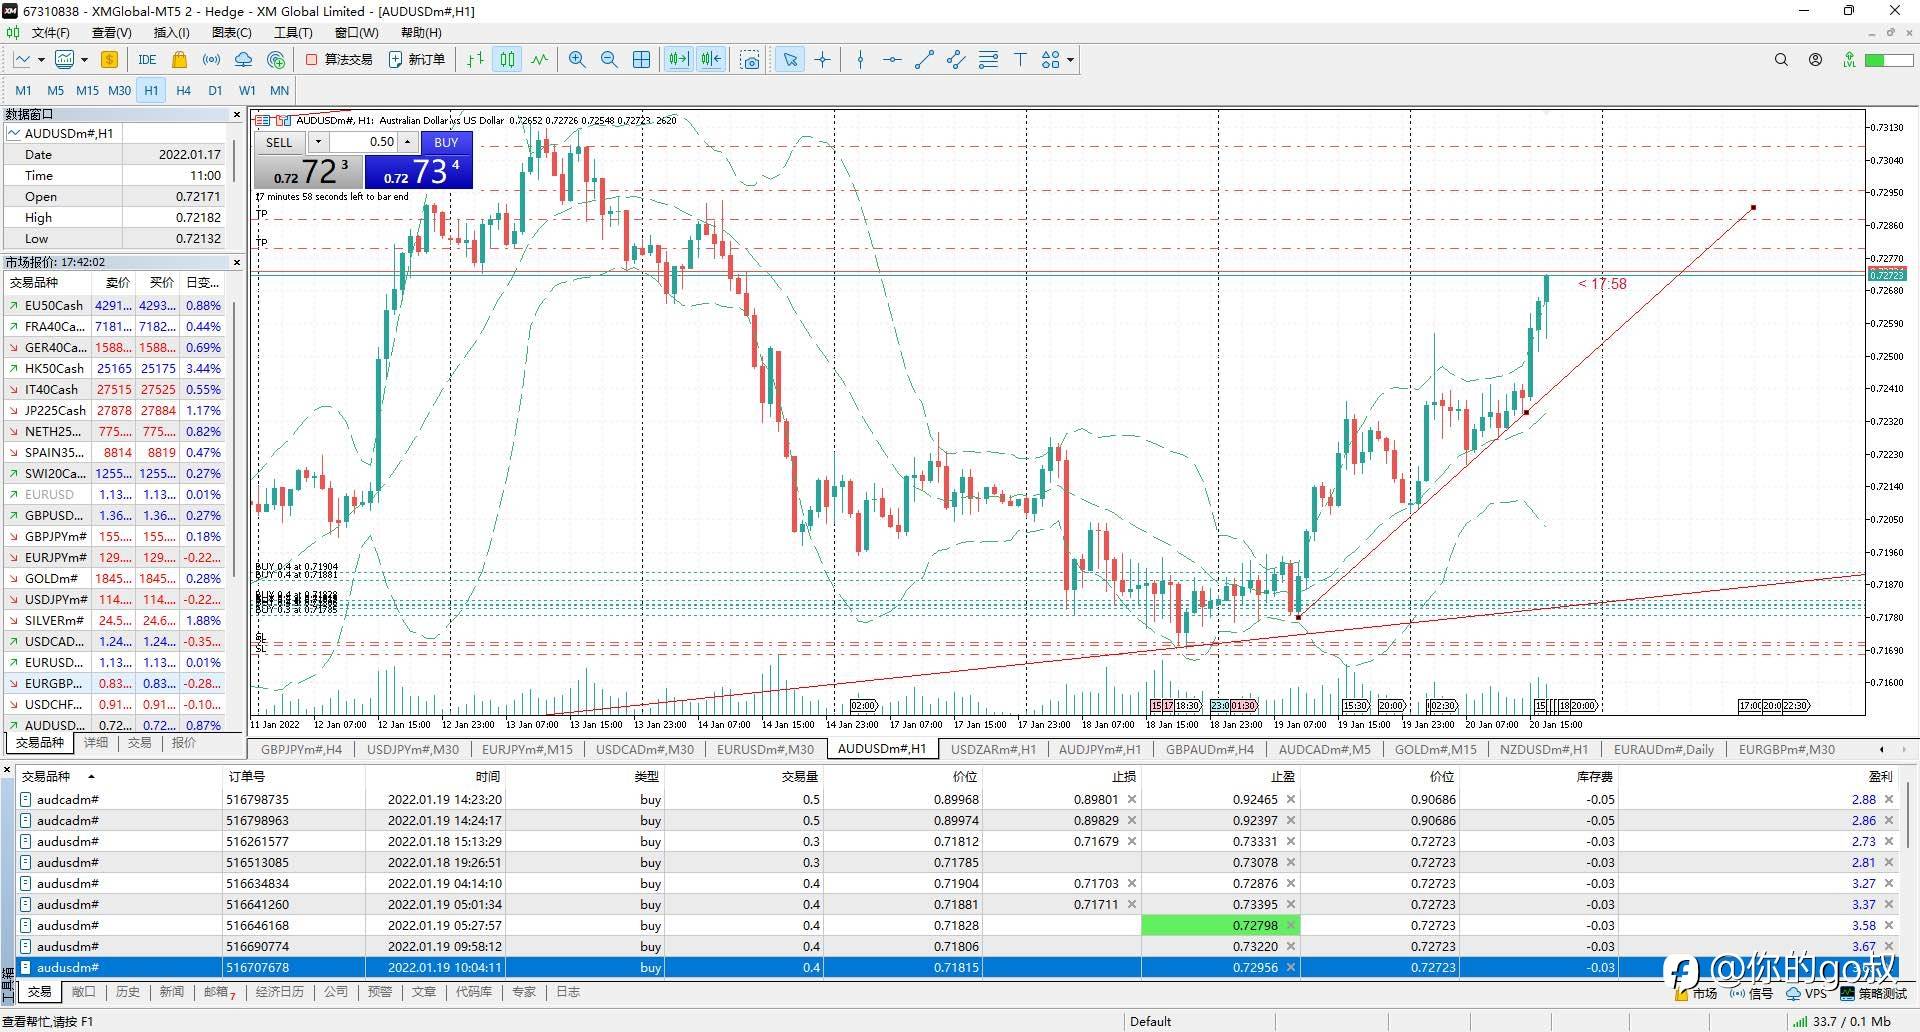Click the one-click volume field 0.50
The height and width of the screenshot is (1032, 1920).
click(364, 142)
